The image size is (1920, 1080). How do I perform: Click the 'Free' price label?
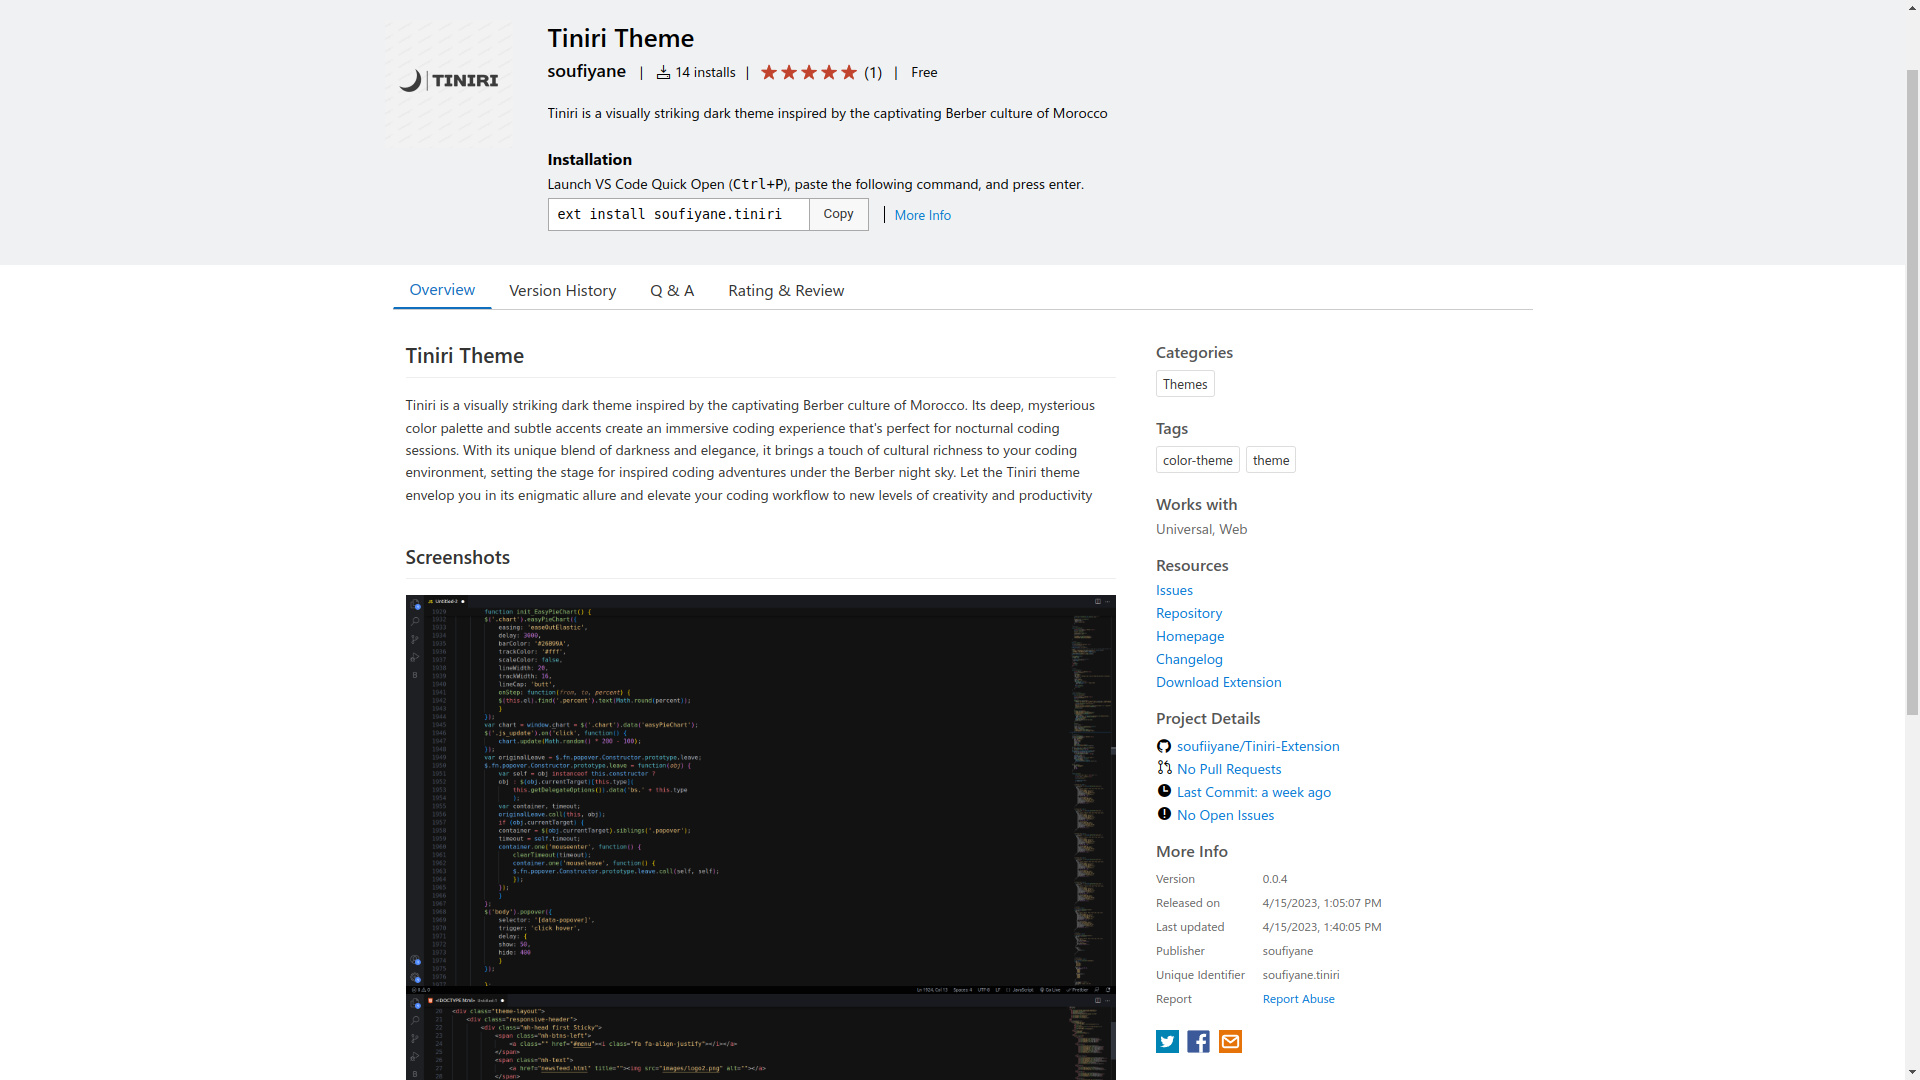pos(924,72)
